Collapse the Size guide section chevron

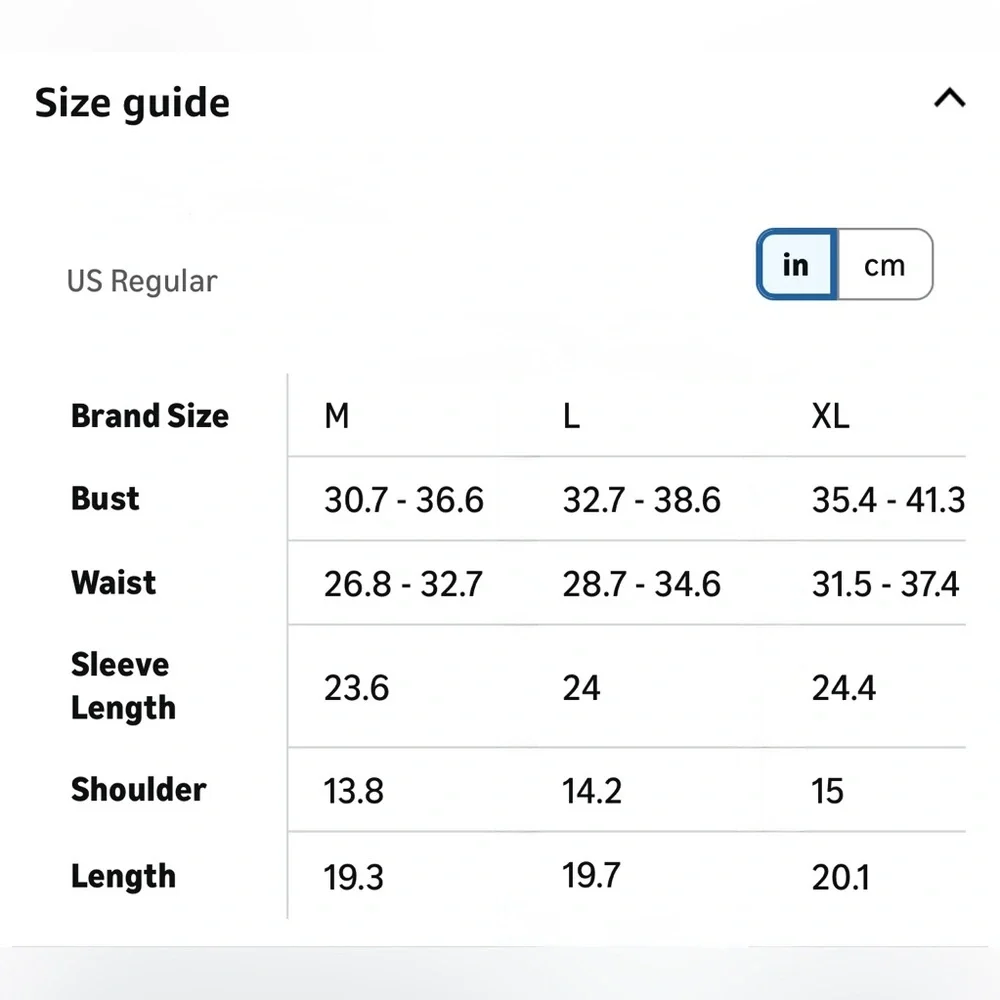(x=950, y=98)
